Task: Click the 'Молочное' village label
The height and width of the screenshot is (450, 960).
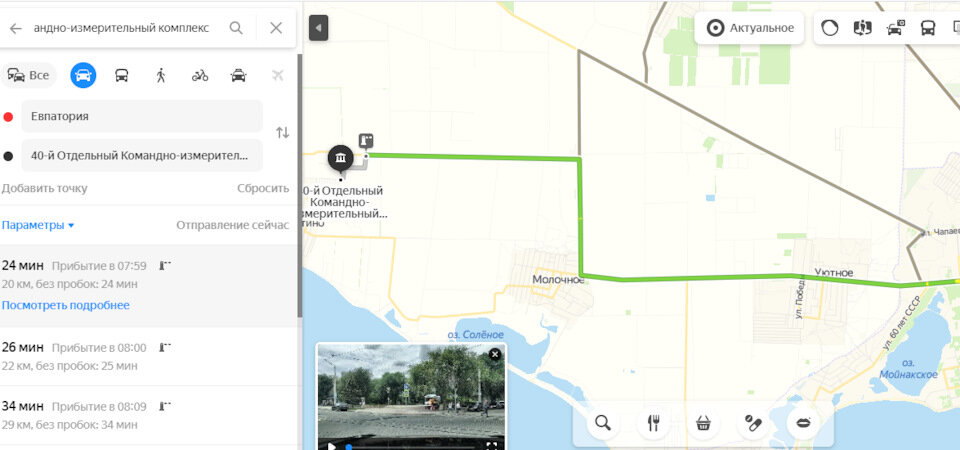Action: pyautogui.click(x=558, y=279)
